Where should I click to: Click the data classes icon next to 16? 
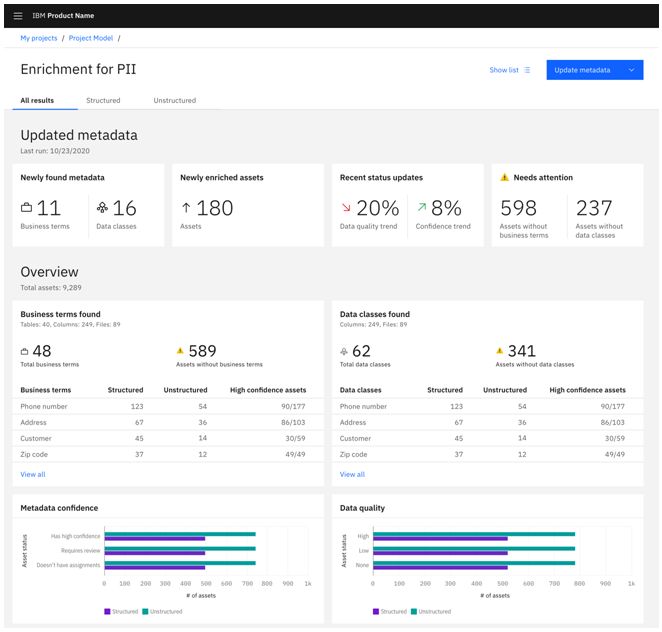(x=102, y=208)
